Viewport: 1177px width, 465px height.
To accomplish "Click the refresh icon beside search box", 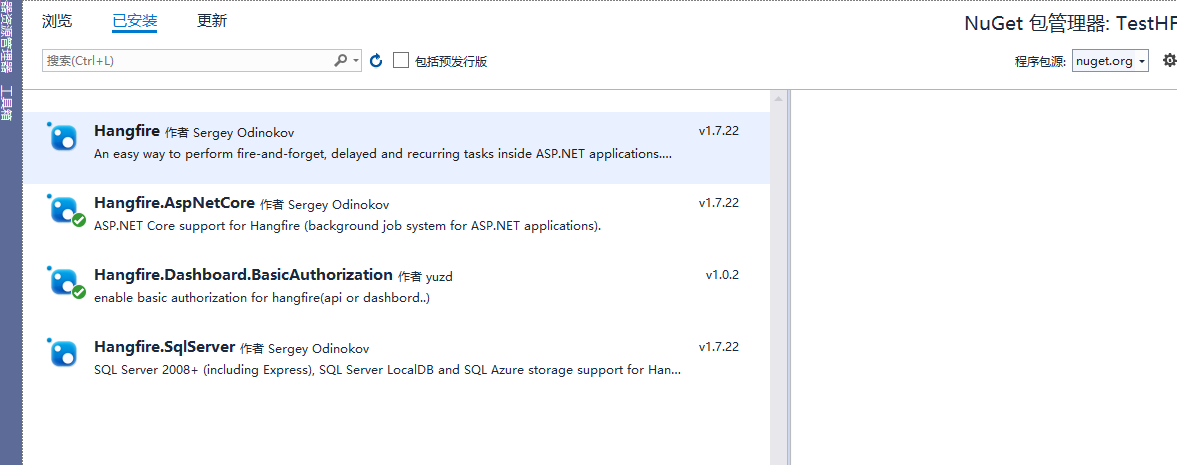I will tap(376, 61).
